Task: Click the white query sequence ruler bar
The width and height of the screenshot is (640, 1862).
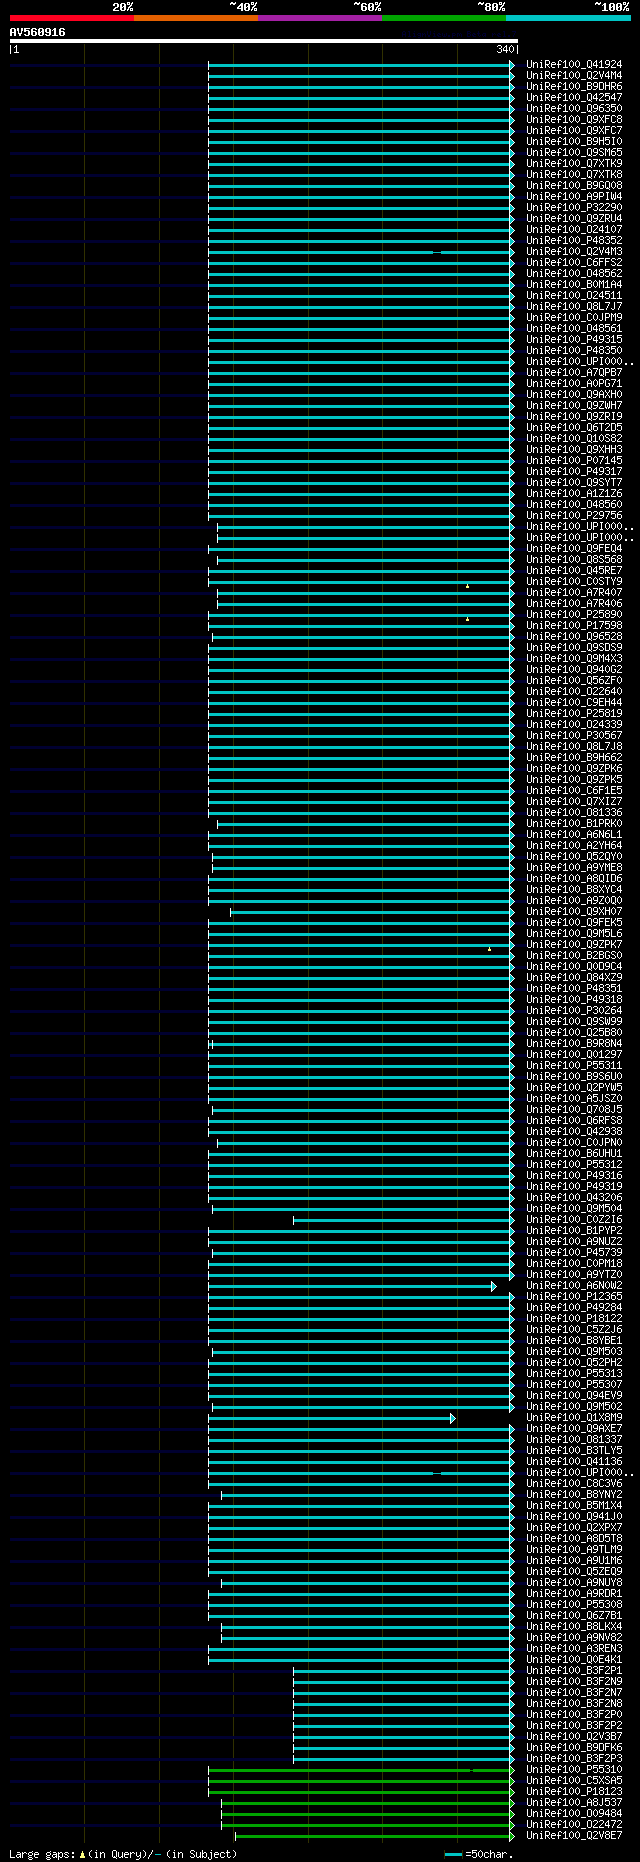Action: pos(263,41)
